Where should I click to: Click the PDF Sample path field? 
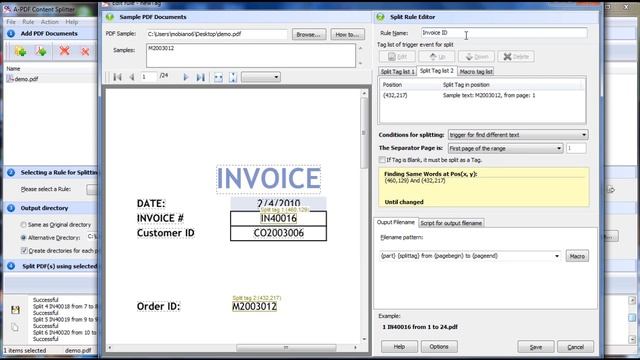click(x=217, y=34)
